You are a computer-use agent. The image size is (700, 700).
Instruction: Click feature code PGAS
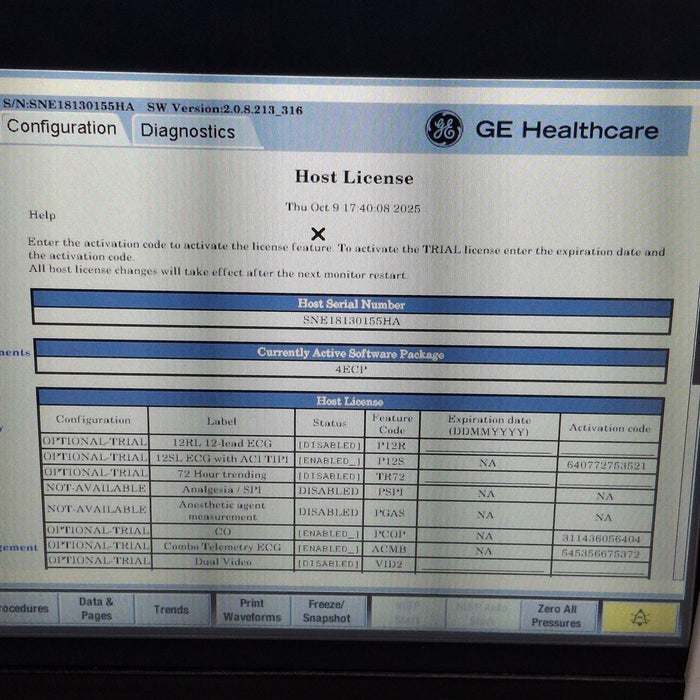pyautogui.click(x=390, y=513)
